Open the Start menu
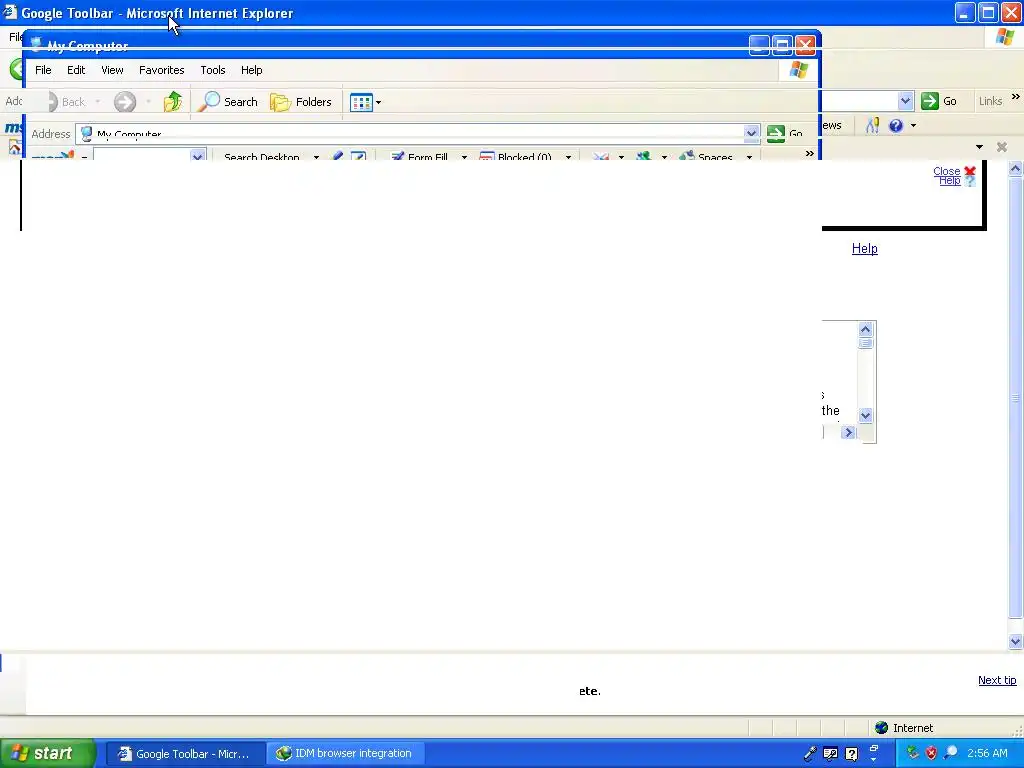 pyautogui.click(x=47, y=754)
